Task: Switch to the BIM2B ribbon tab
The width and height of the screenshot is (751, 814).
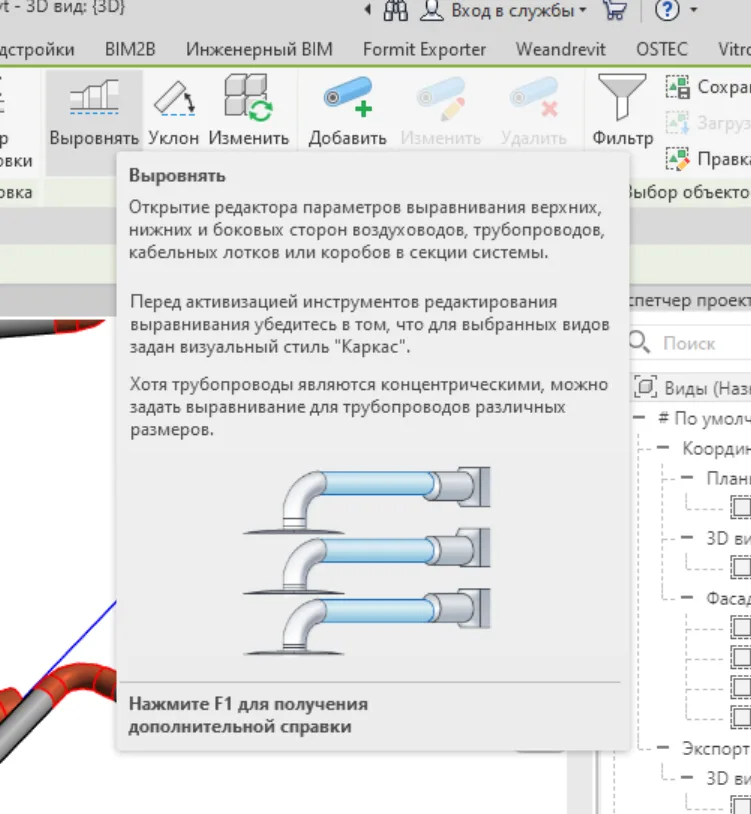Action: (130, 49)
